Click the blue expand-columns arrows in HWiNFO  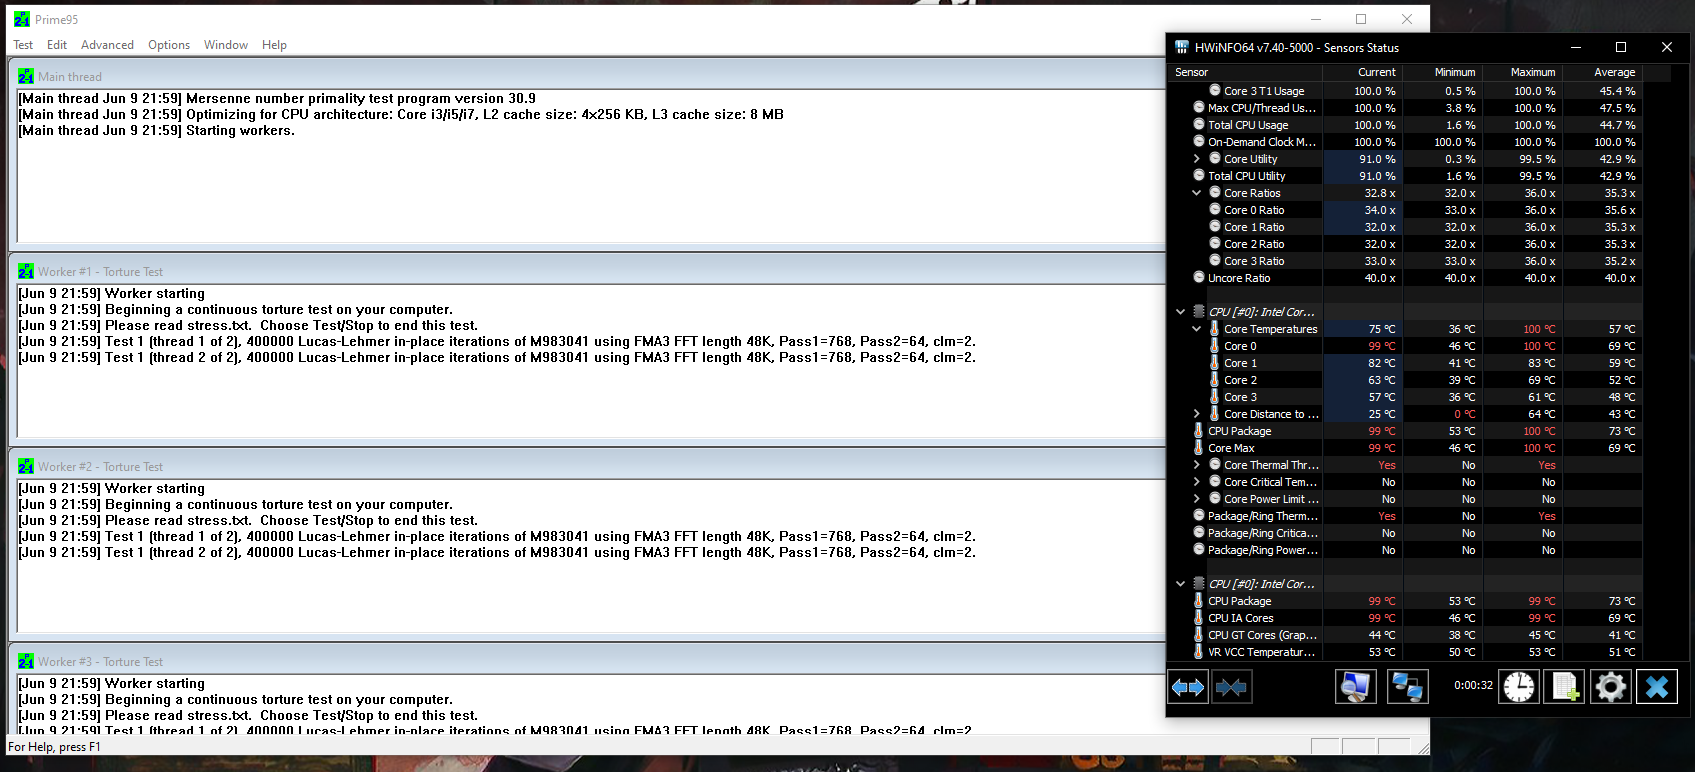(1188, 687)
